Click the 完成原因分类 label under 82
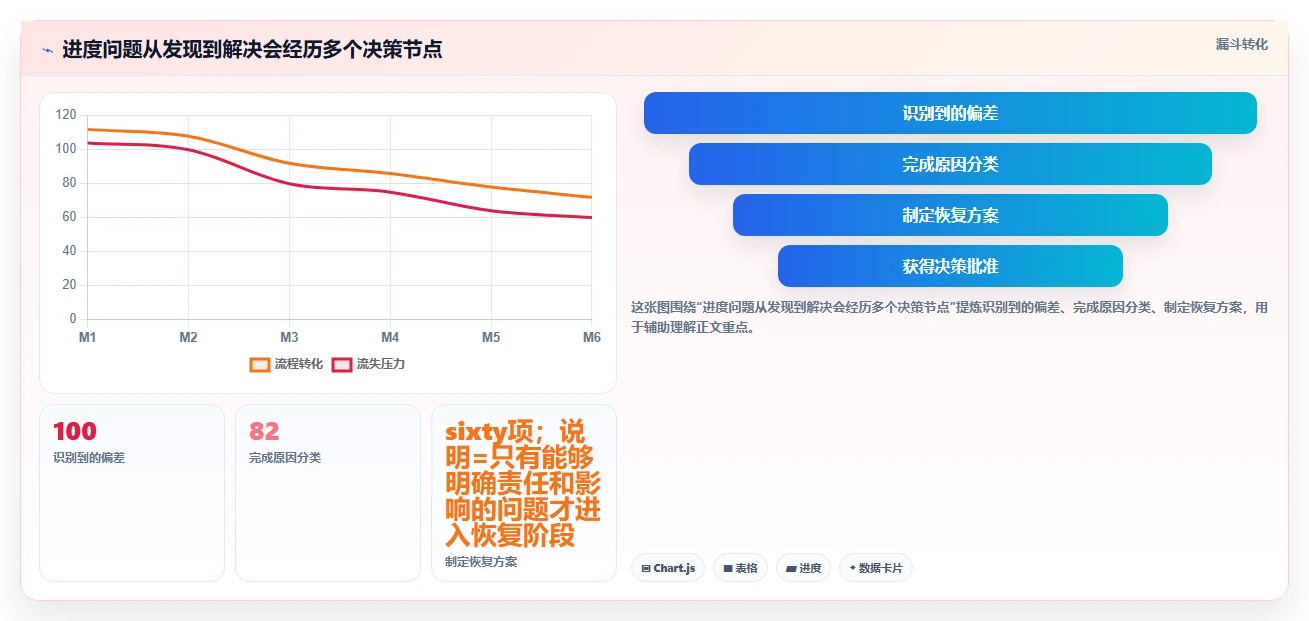 coord(285,458)
